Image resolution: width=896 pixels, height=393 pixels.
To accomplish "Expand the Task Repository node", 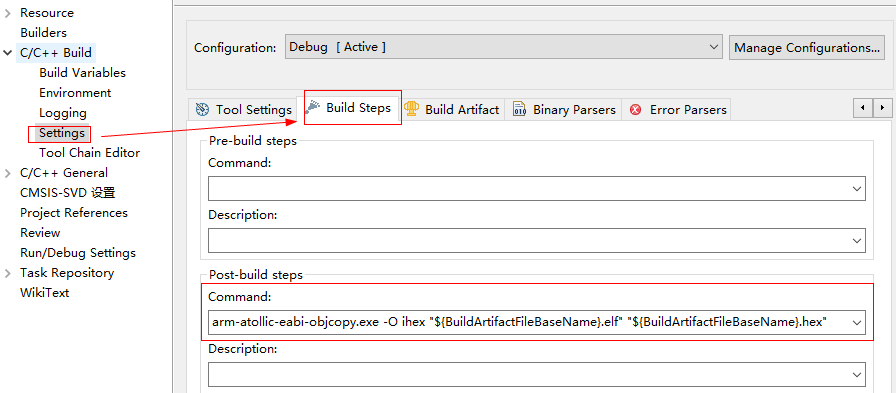I will coord(8,272).
